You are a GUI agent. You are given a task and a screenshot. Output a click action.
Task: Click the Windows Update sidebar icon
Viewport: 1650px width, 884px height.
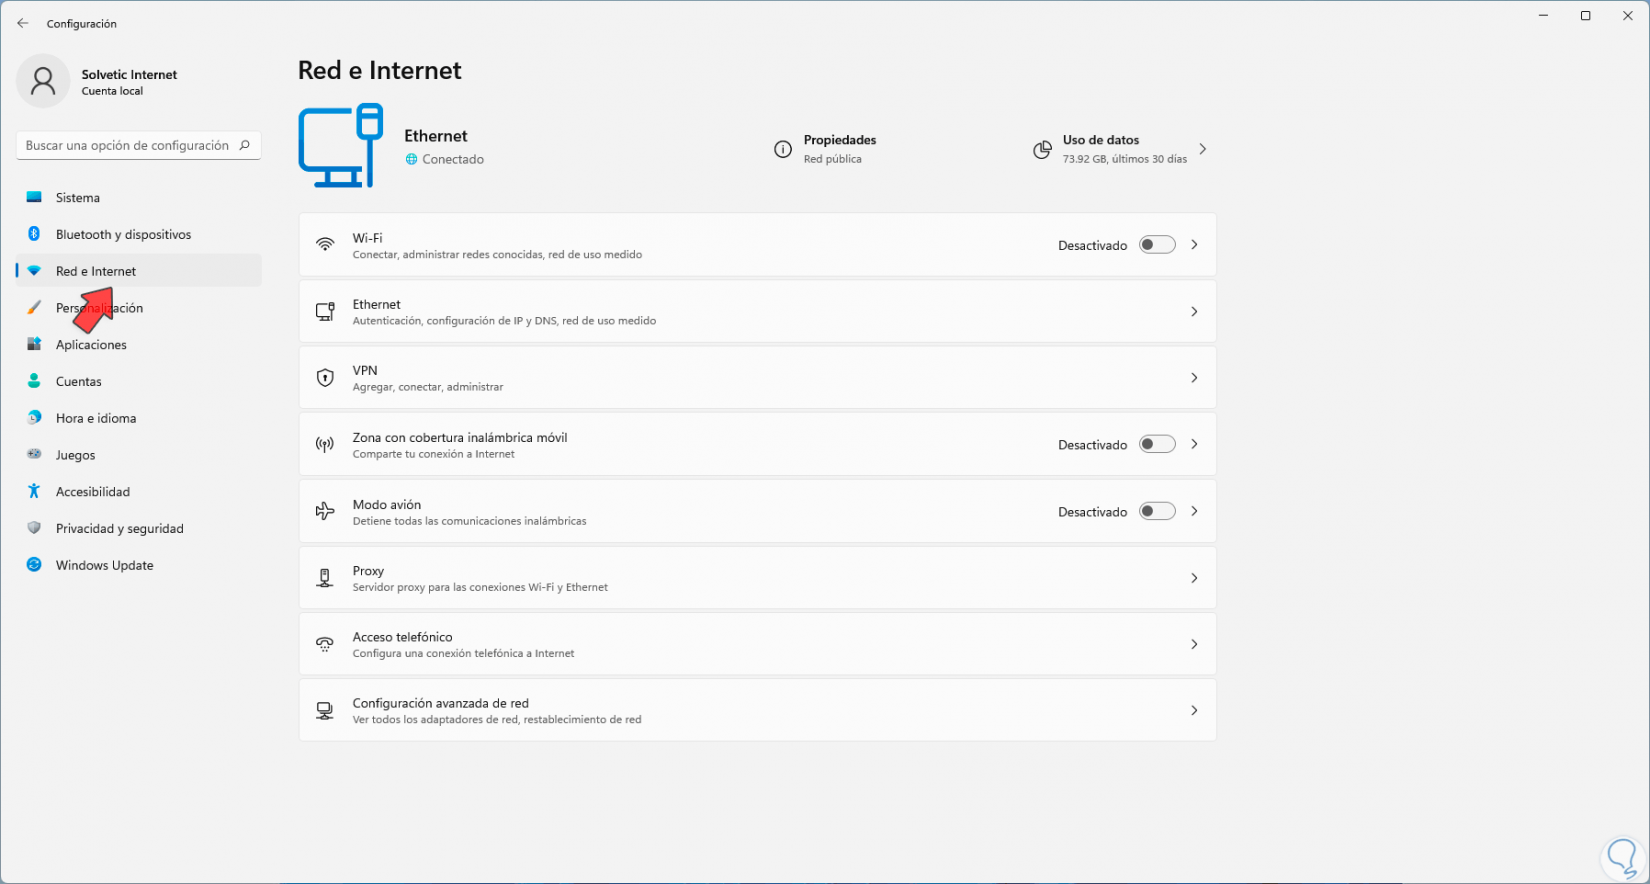click(34, 565)
